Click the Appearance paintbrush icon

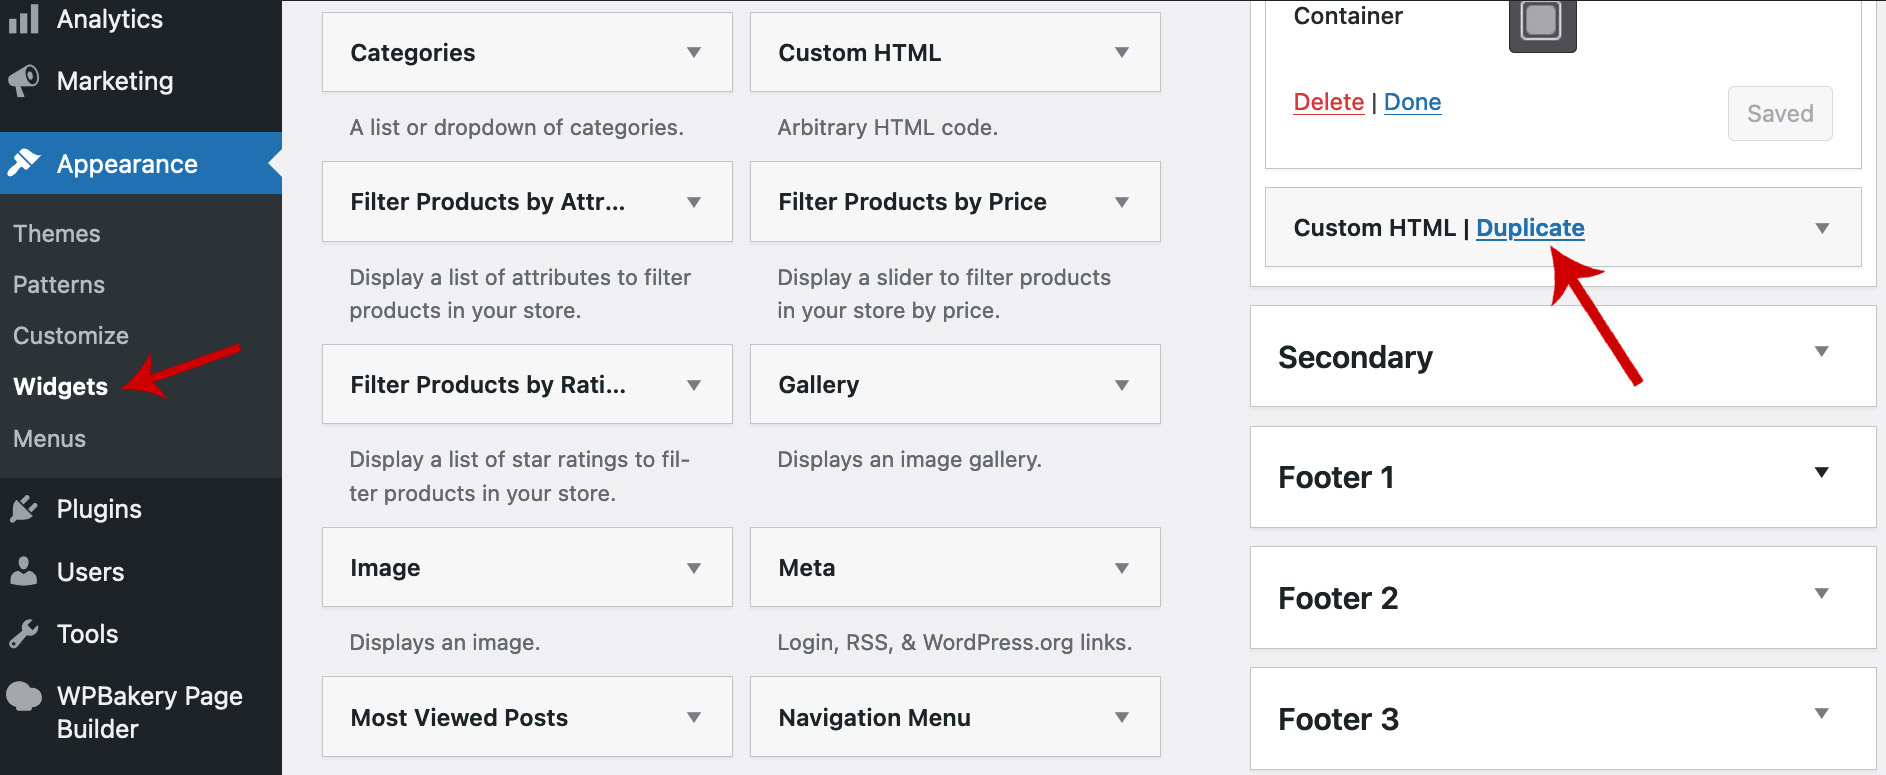coord(24,163)
